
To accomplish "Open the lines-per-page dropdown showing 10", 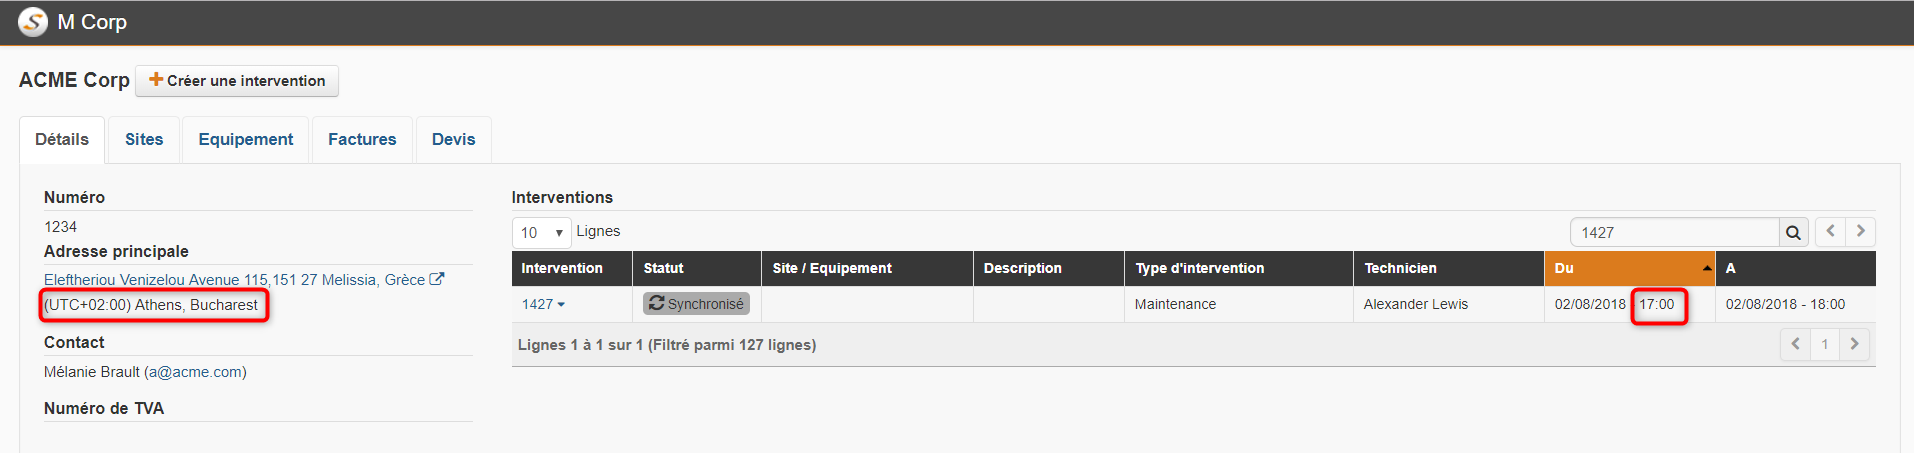I will [542, 232].
